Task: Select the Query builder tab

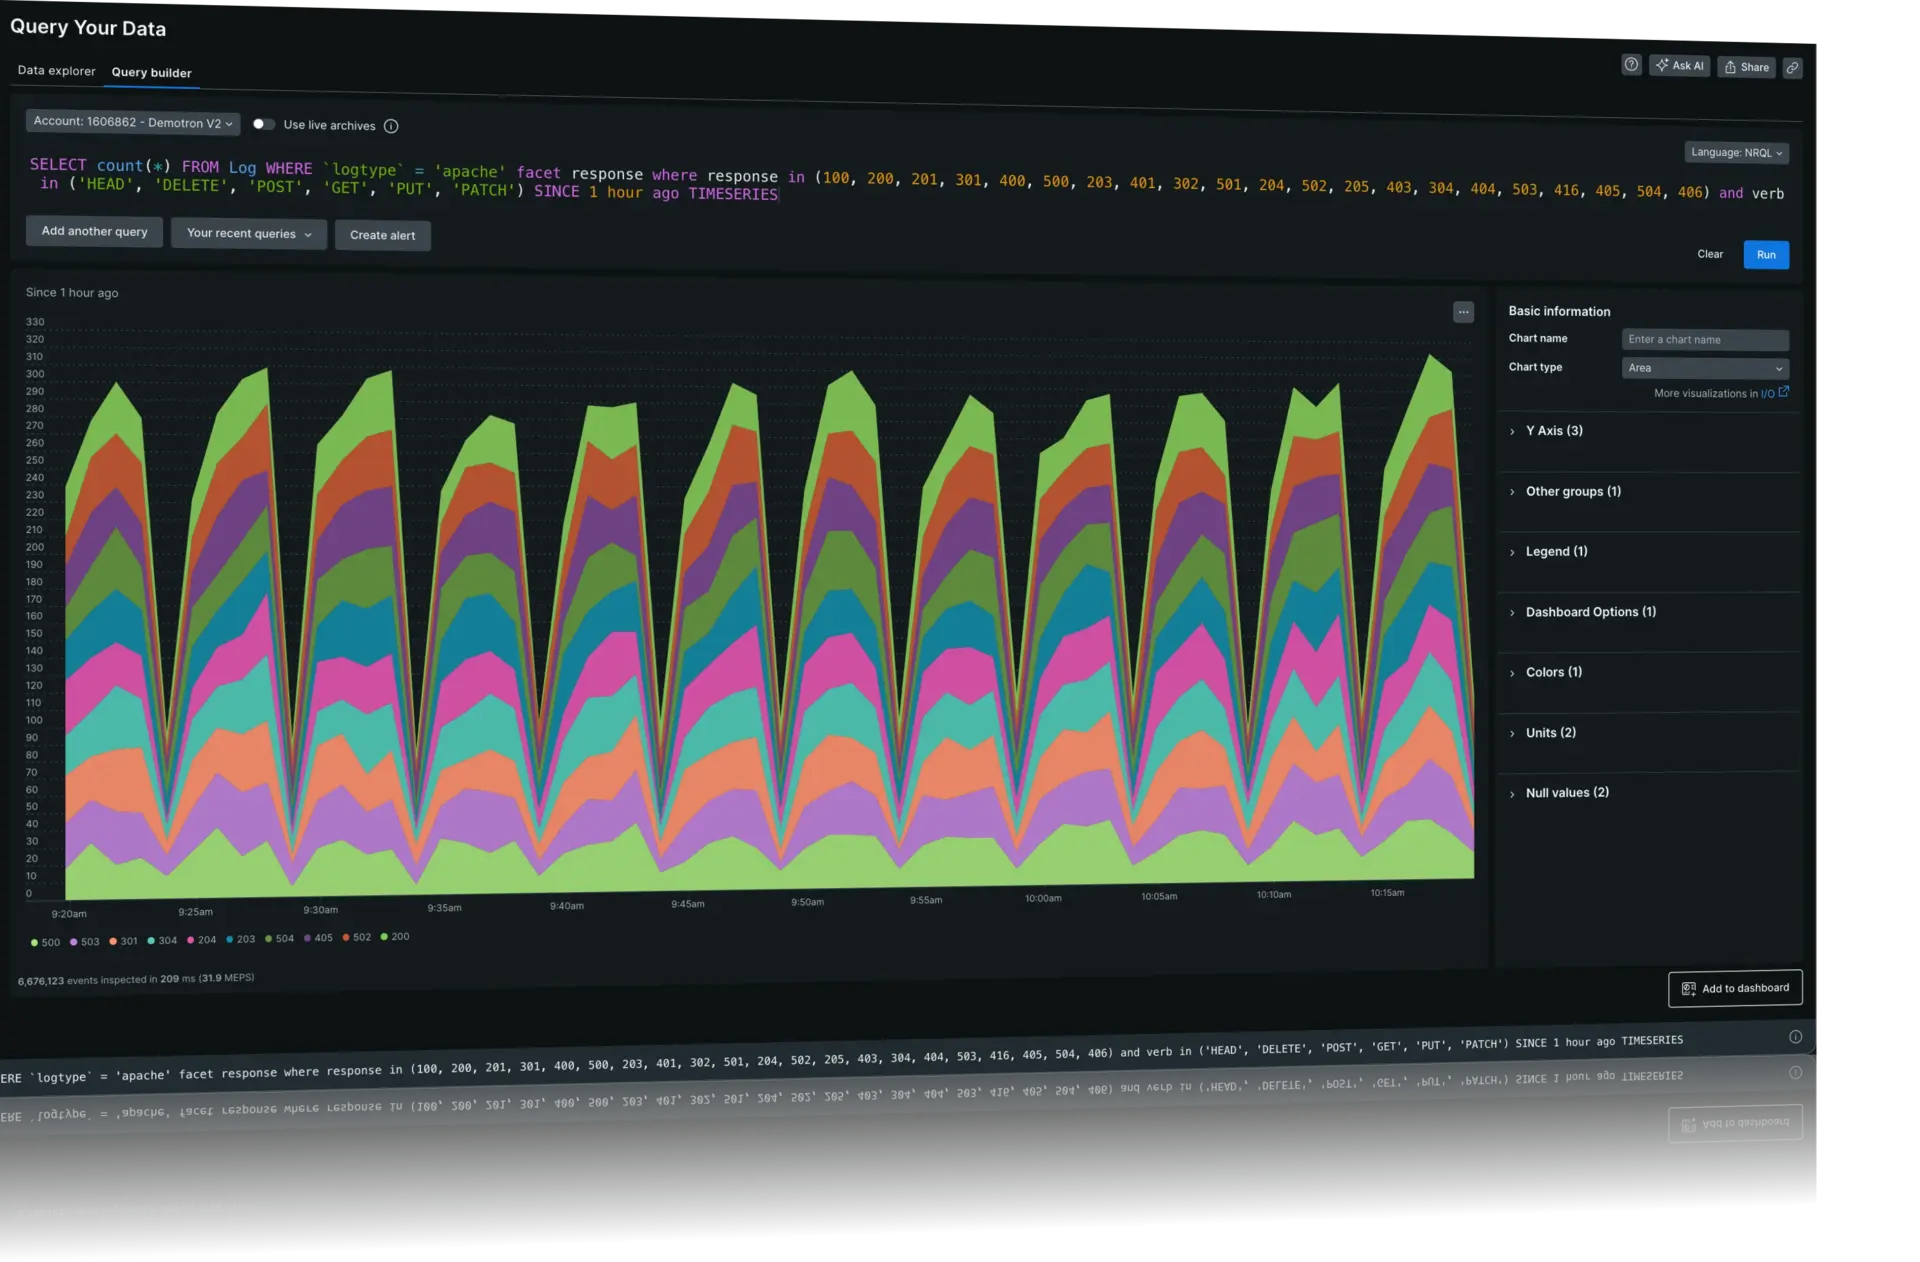Action: coord(151,70)
